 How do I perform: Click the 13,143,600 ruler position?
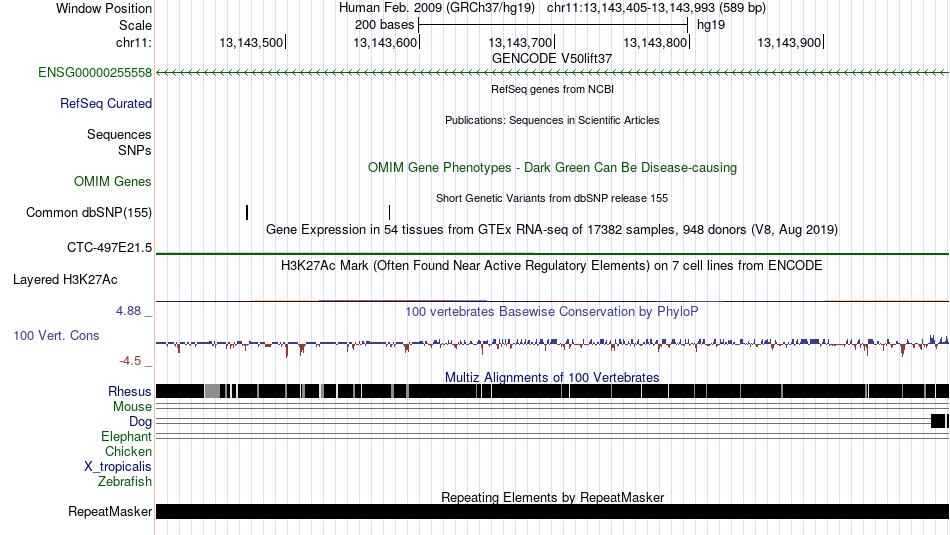pos(386,42)
